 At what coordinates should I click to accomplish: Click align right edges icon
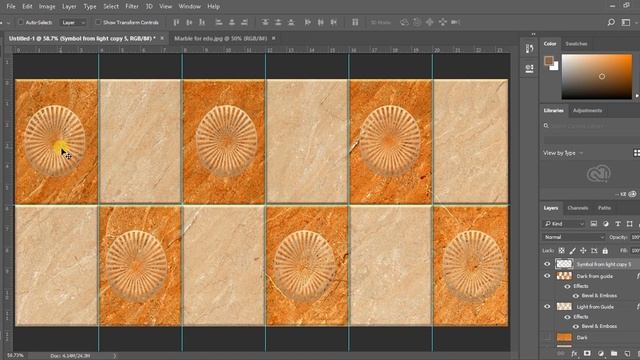point(244,22)
